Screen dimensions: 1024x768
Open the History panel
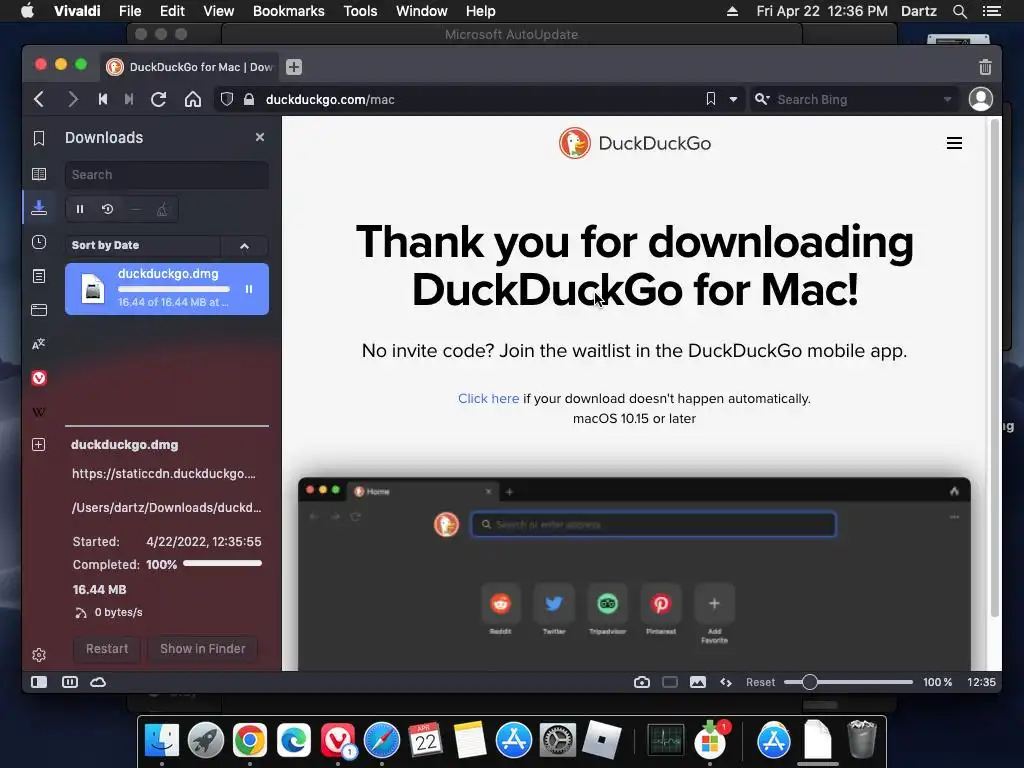[39, 242]
